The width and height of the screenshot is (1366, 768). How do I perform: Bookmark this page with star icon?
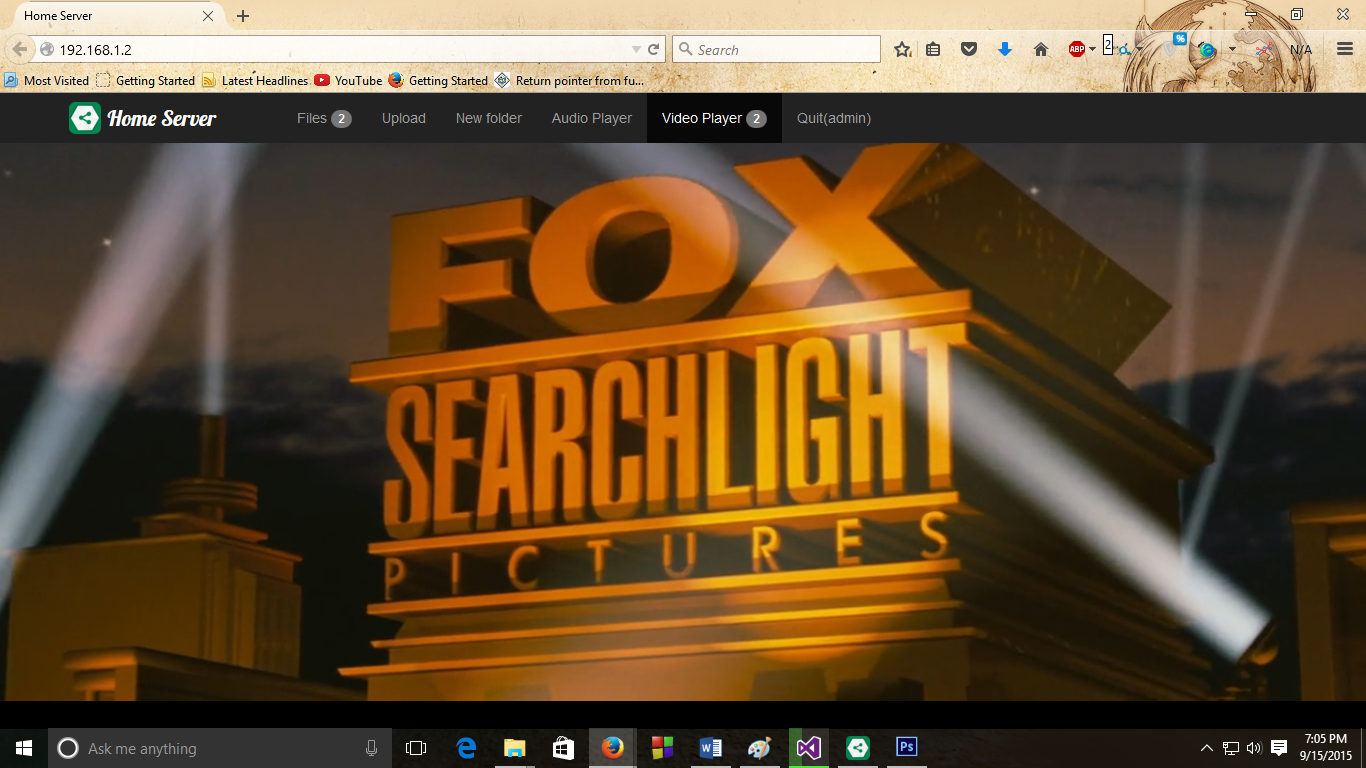(903, 49)
